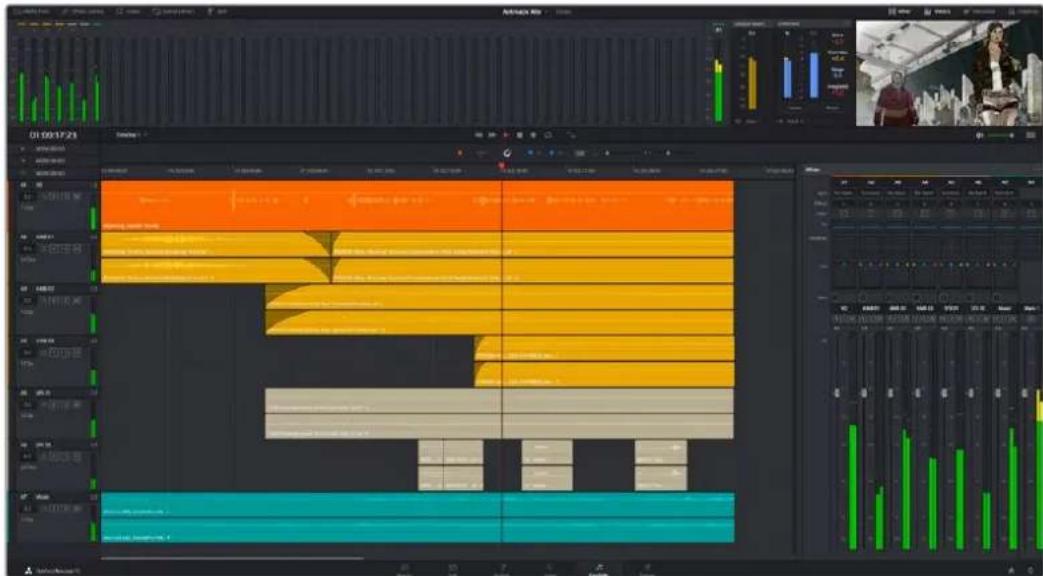This screenshot has width=1043, height=576.
Task: Switch to the Color page
Action: point(550,570)
